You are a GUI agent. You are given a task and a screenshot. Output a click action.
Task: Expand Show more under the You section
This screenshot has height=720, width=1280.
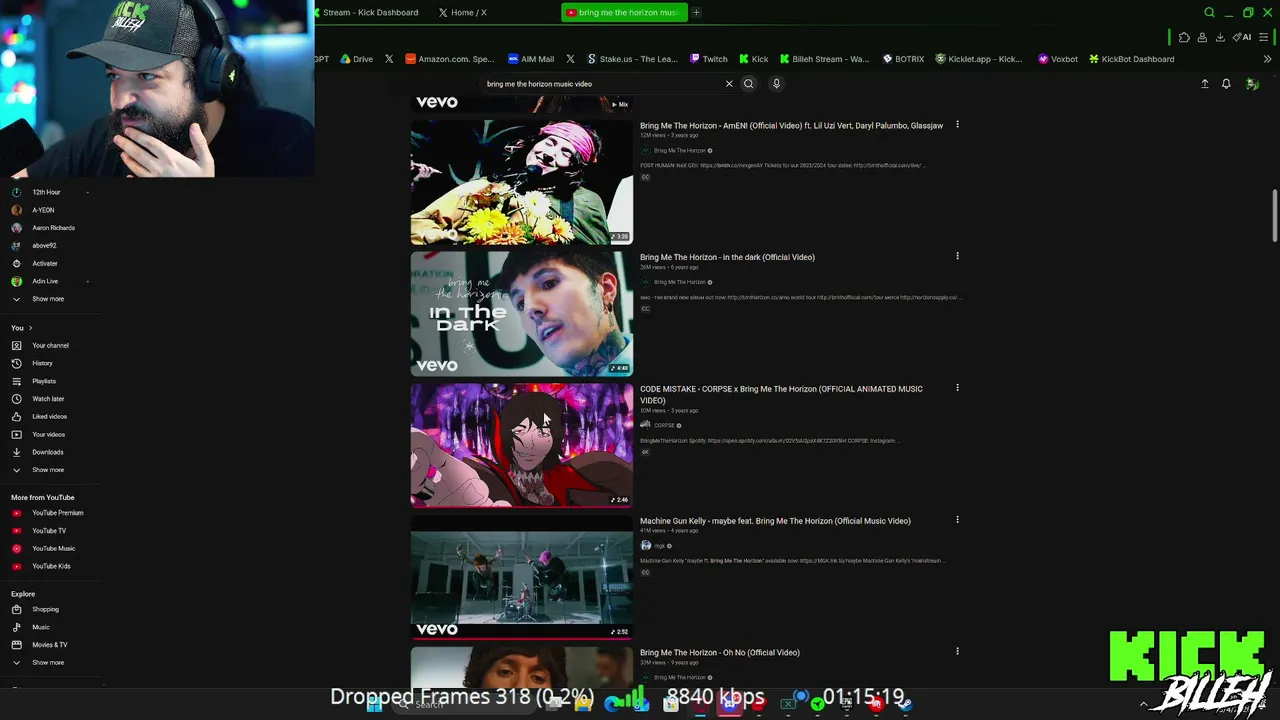click(x=47, y=470)
